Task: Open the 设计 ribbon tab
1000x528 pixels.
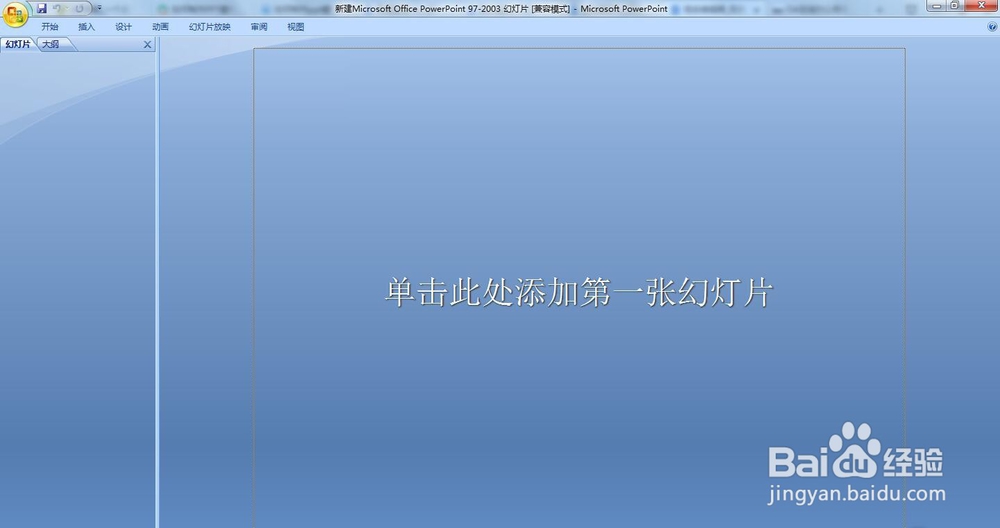Action: (123, 27)
